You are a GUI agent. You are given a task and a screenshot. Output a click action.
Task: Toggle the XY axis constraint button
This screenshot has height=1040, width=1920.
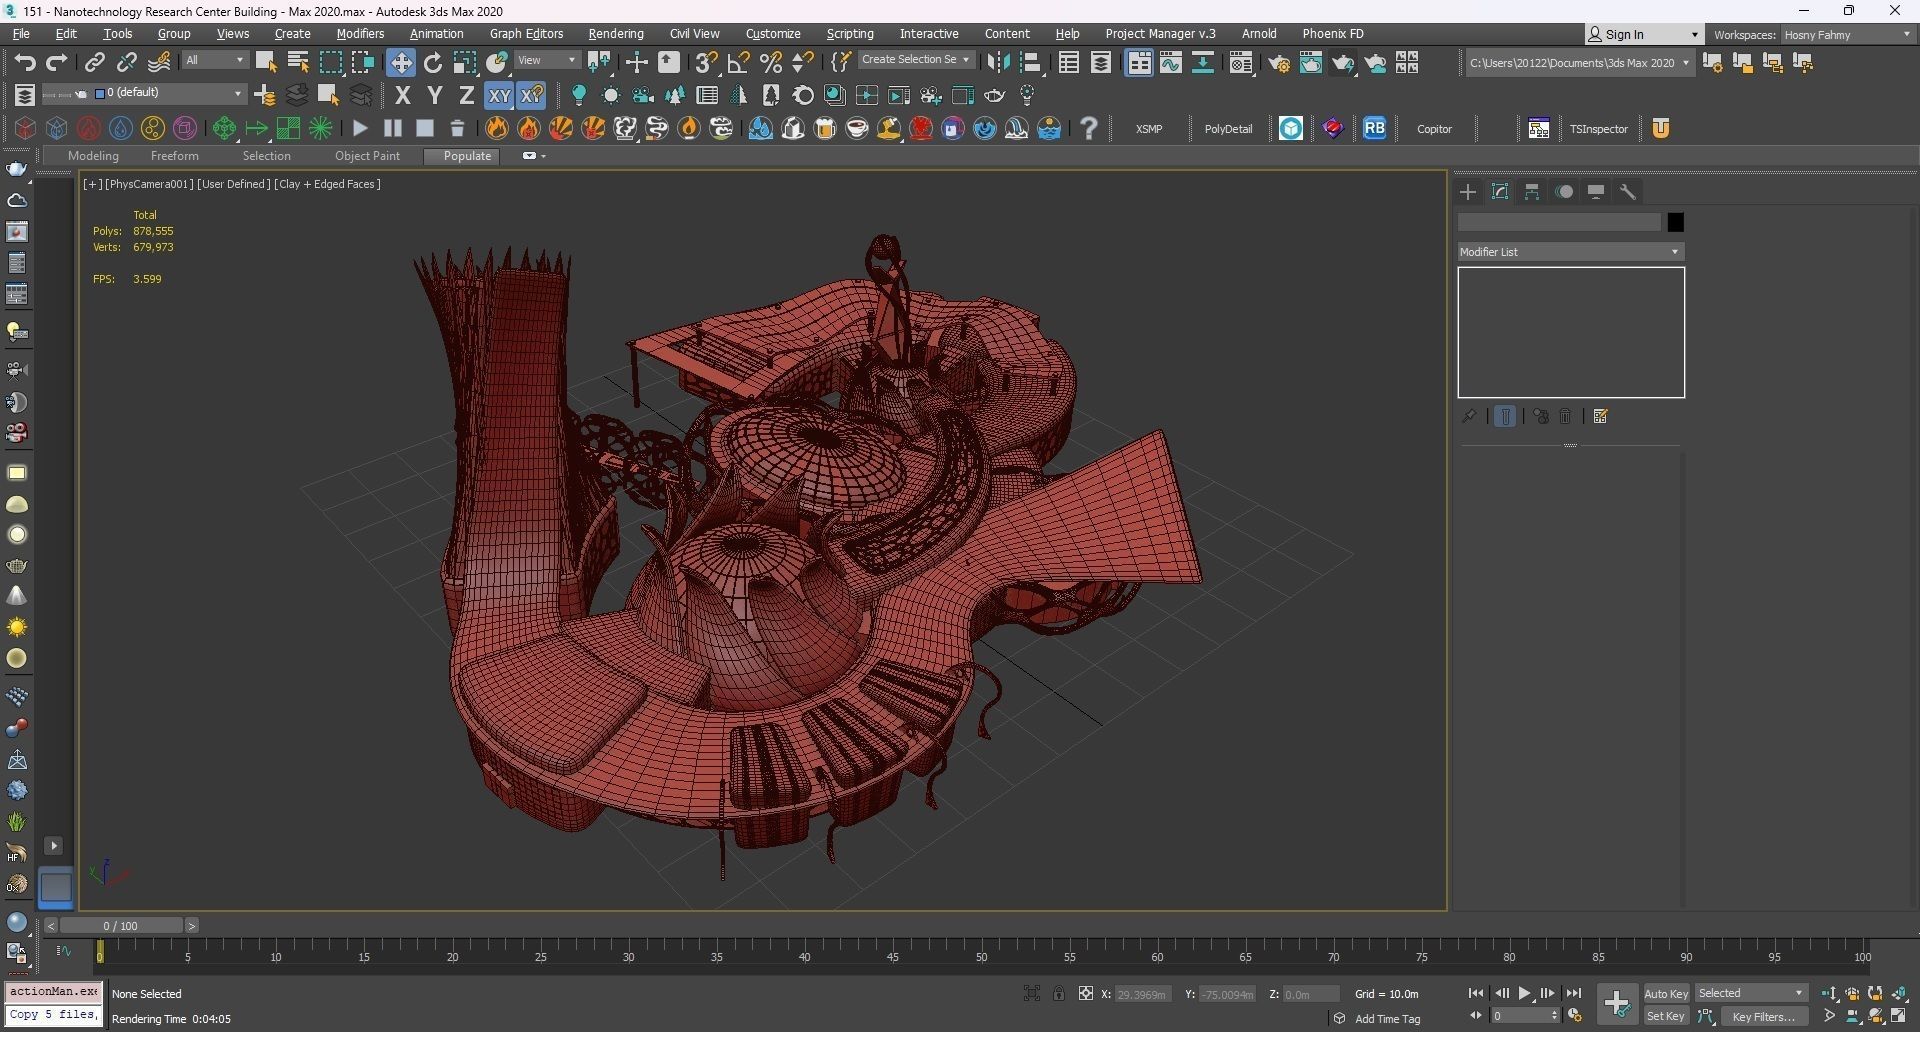[x=498, y=96]
